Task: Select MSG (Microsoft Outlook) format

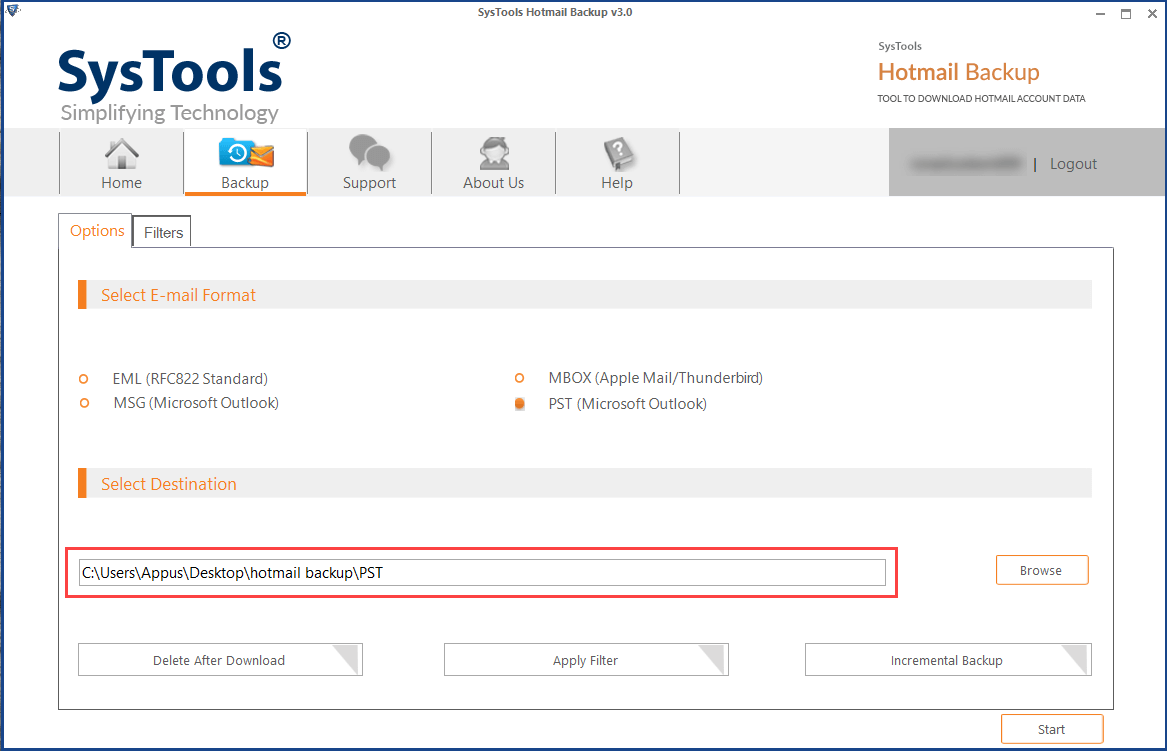Action: pyautogui.click(x=84, y=403)
